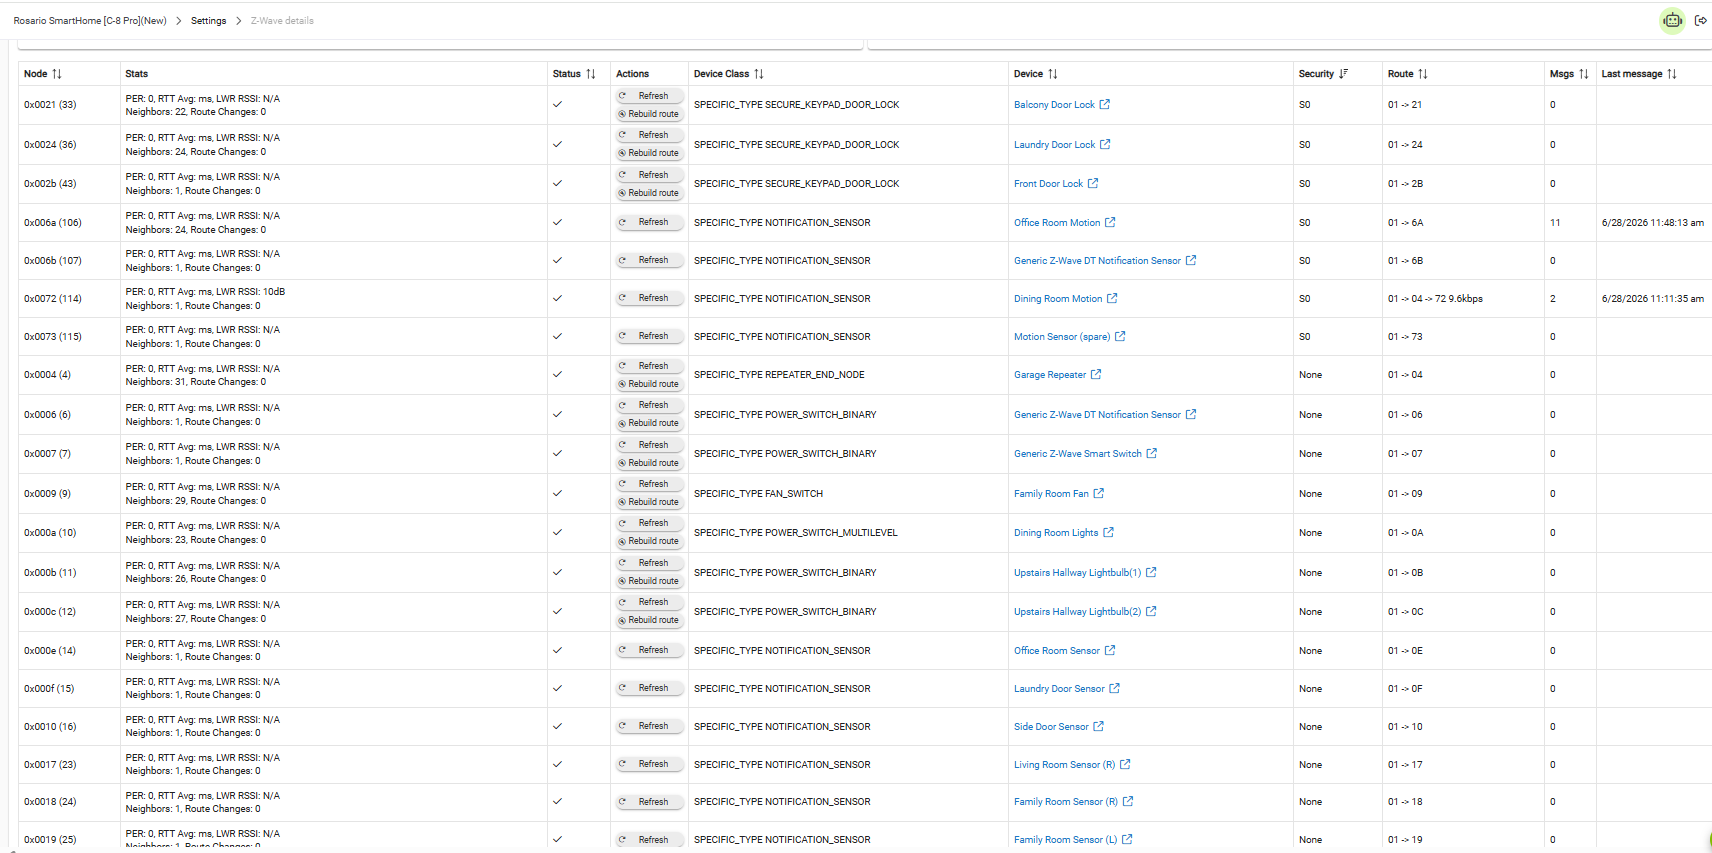Refresh node 0x0072 Dining Room Motion
1712x853 pixels.
[650, 298]
